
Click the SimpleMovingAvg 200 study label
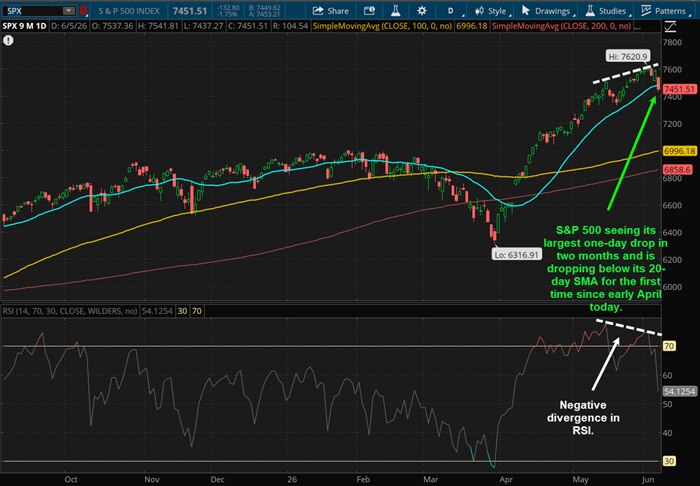point(562,26)
